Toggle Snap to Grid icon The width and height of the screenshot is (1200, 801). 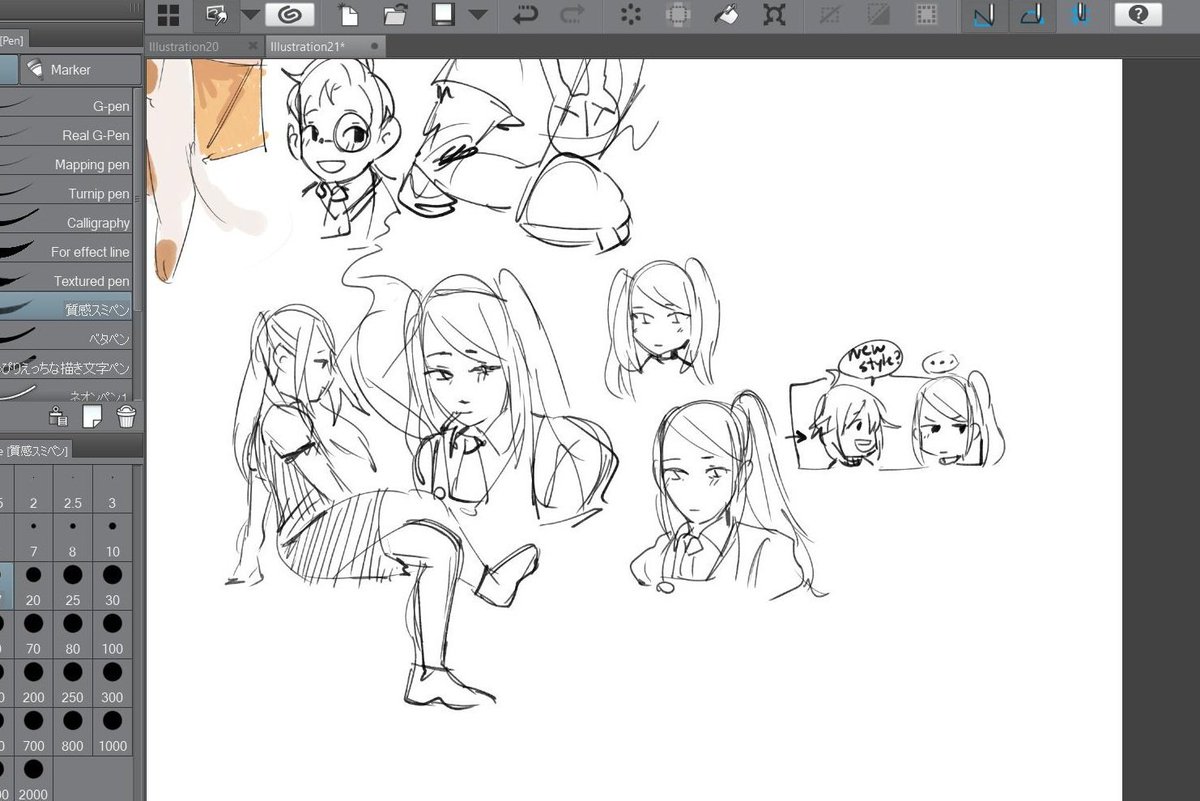tap(1081, 15)
